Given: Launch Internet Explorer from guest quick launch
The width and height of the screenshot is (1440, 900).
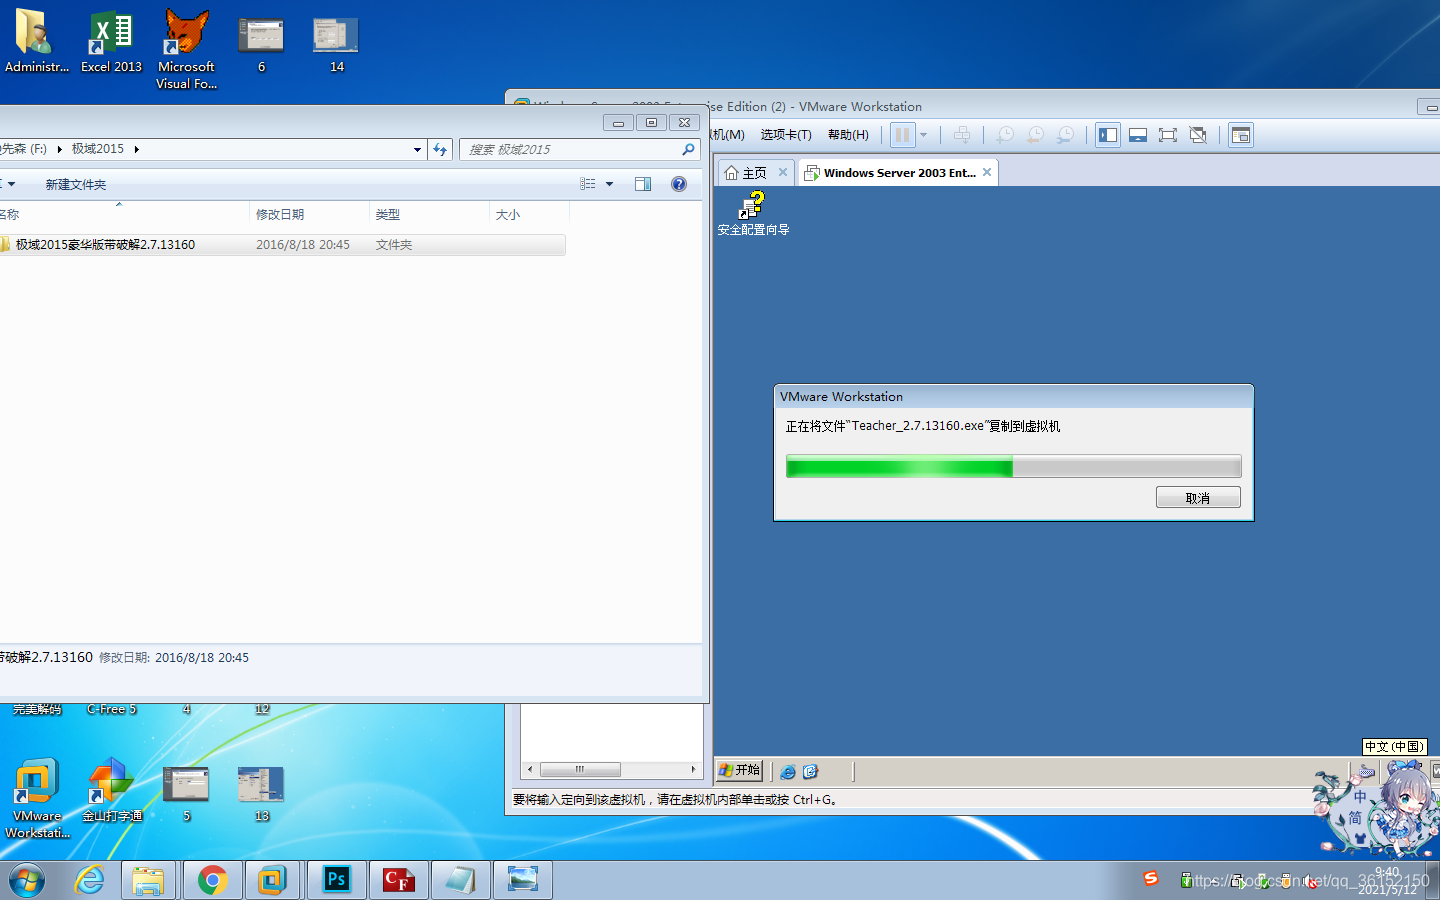Looking at the screenshot, I should 788,771.
